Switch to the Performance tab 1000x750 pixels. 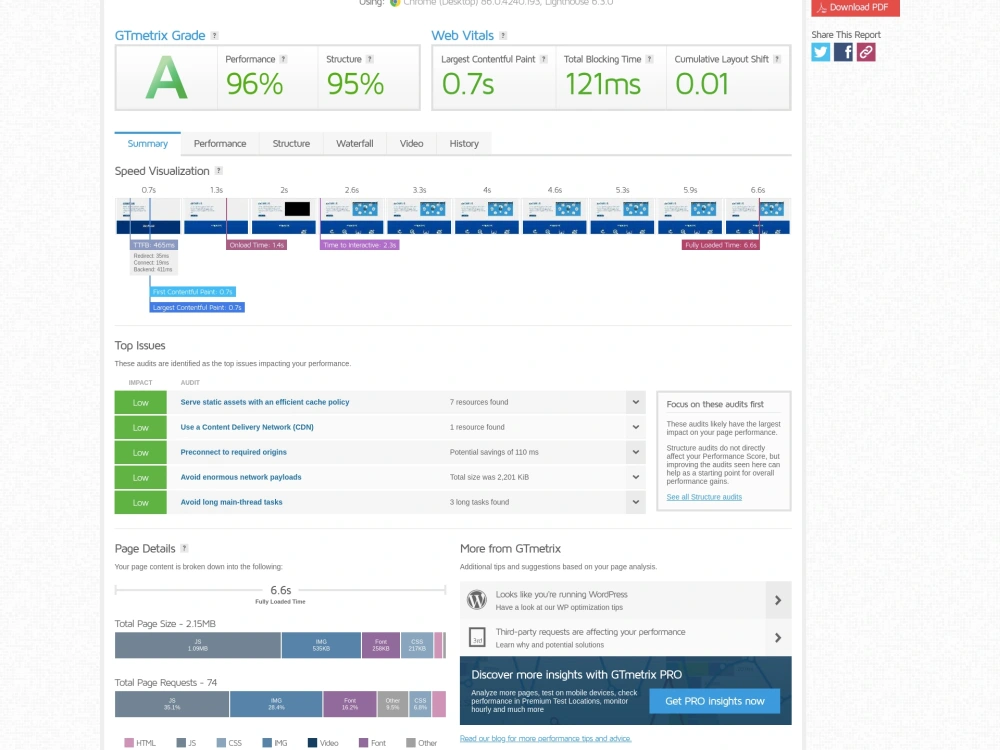click(x=220, y=143)
